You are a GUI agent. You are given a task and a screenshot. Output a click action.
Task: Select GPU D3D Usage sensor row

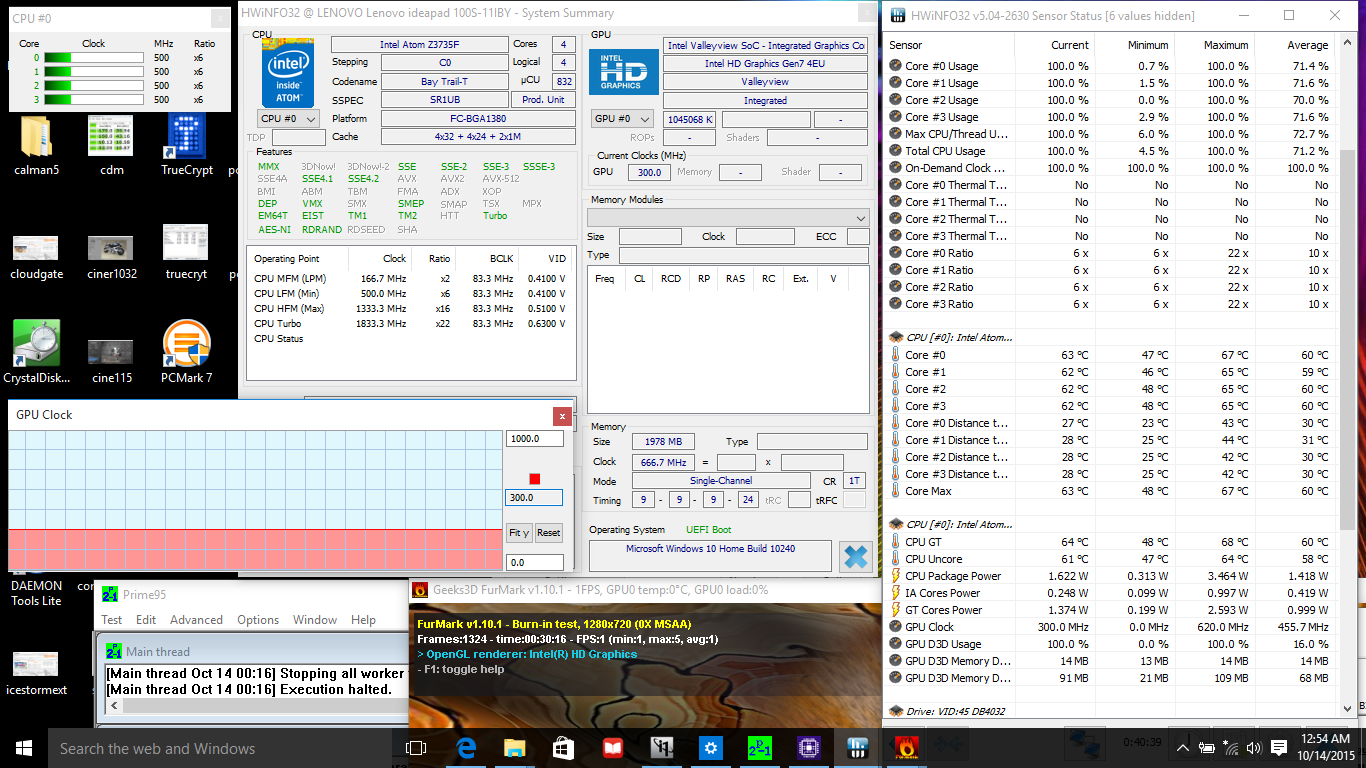tap(1110, 644)
